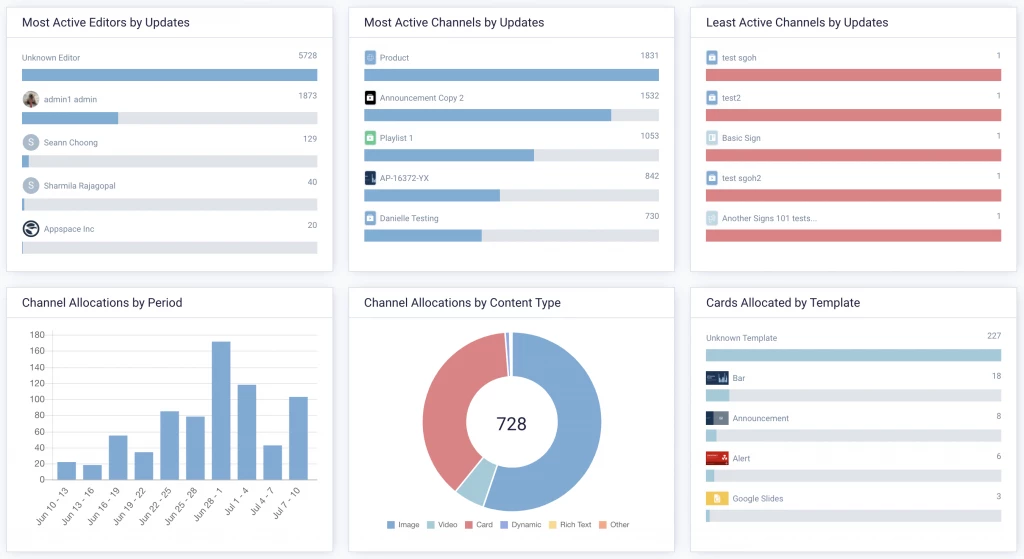Viewport: 1024px width, 559px height.
Task: Click the test sgoh2 channel icon
Action: click(712, 178)
